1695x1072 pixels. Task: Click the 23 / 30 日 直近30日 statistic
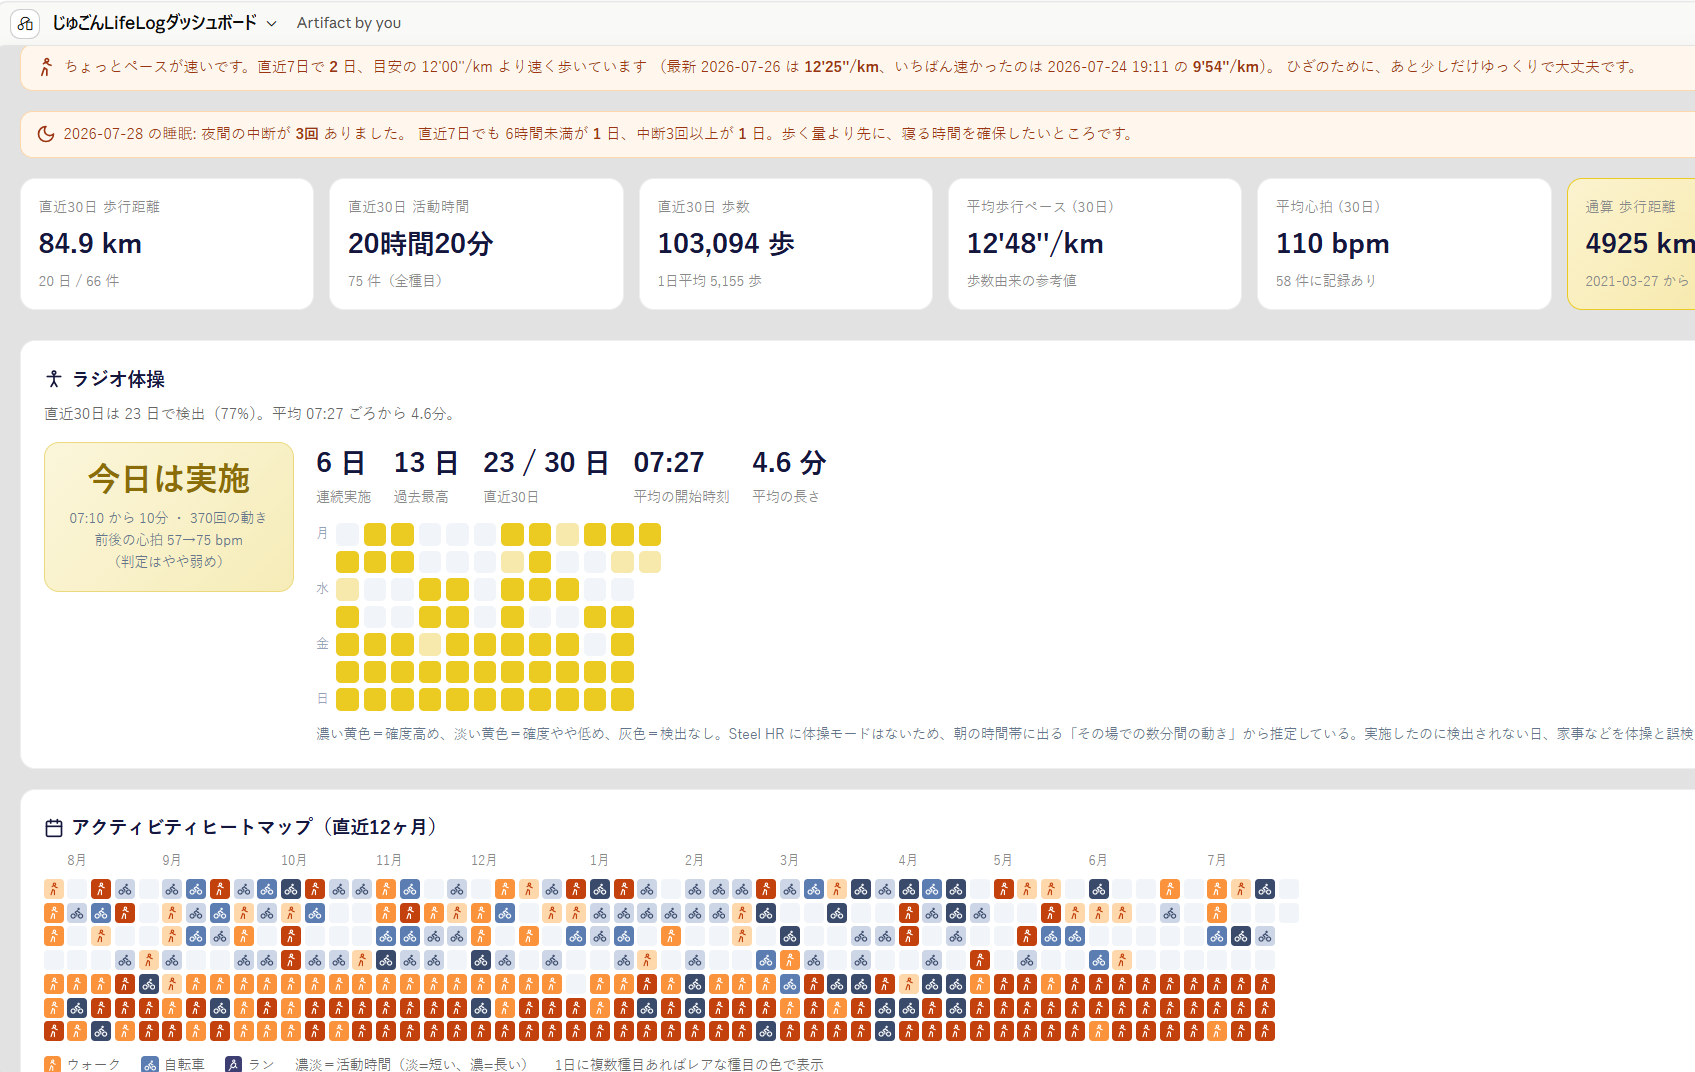546,476
